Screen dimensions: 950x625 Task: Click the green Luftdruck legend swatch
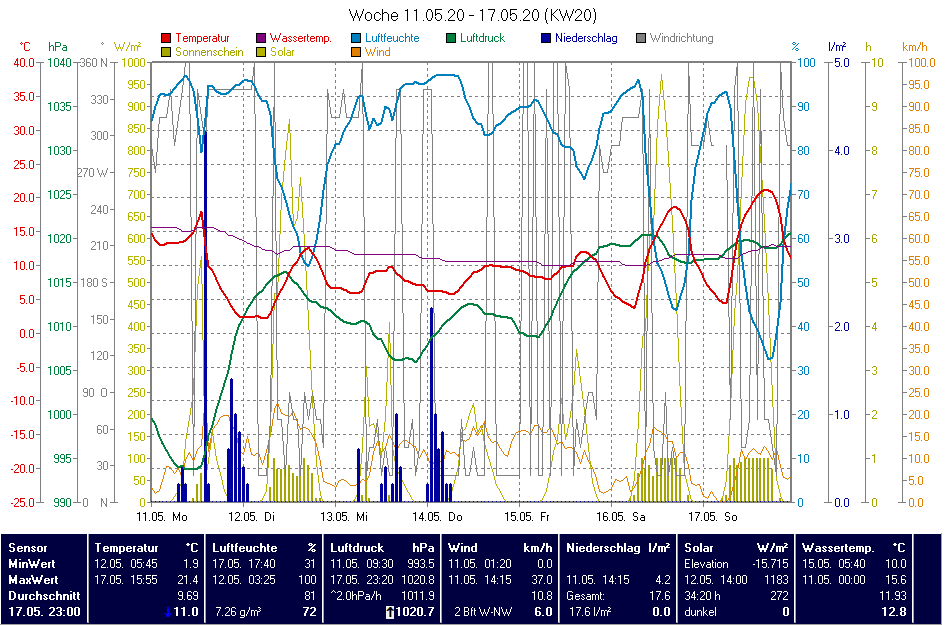pos(451,38)
